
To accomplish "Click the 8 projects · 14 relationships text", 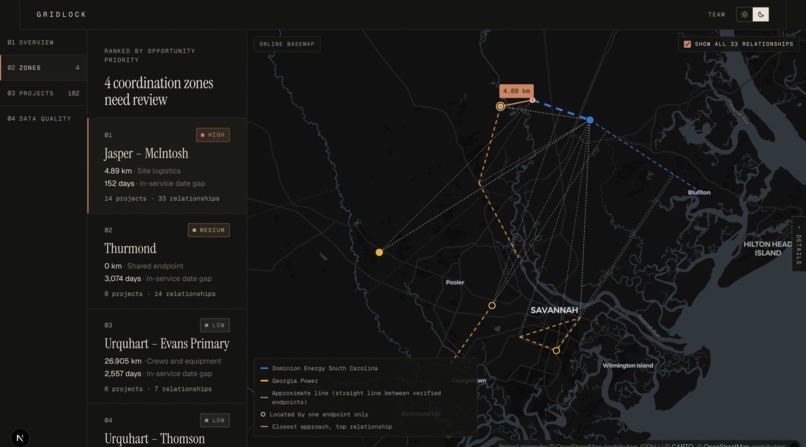I will pos(160,294).
